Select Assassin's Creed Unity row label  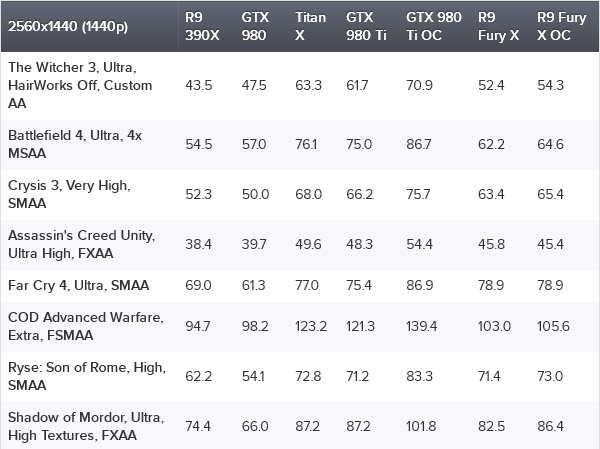click(x=82, y=244)
